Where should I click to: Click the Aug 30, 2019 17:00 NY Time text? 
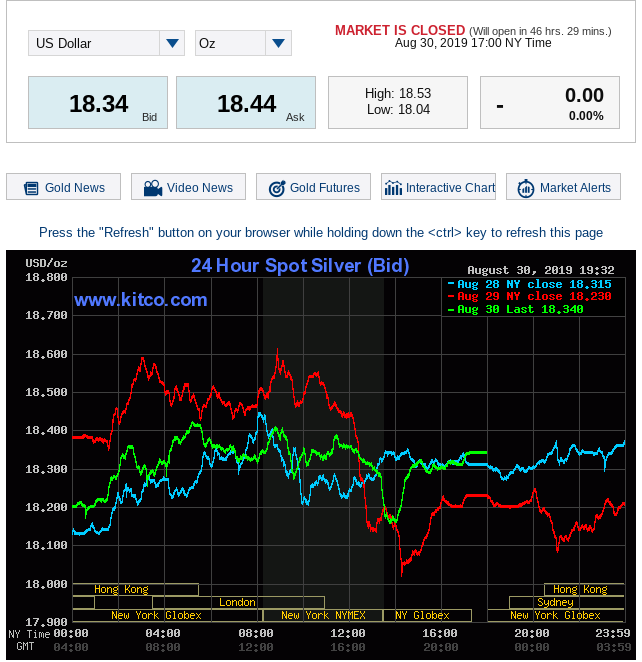473,43
